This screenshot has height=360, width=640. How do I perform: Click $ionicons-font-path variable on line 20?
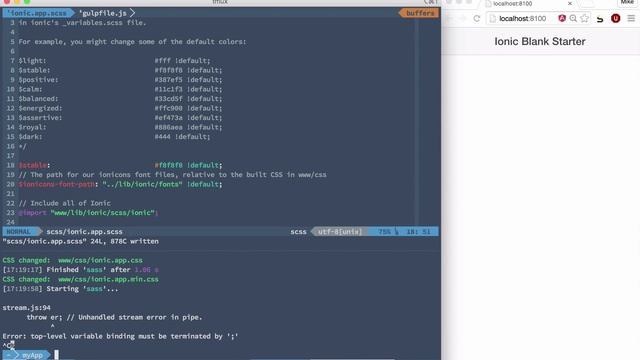[57, 184]
